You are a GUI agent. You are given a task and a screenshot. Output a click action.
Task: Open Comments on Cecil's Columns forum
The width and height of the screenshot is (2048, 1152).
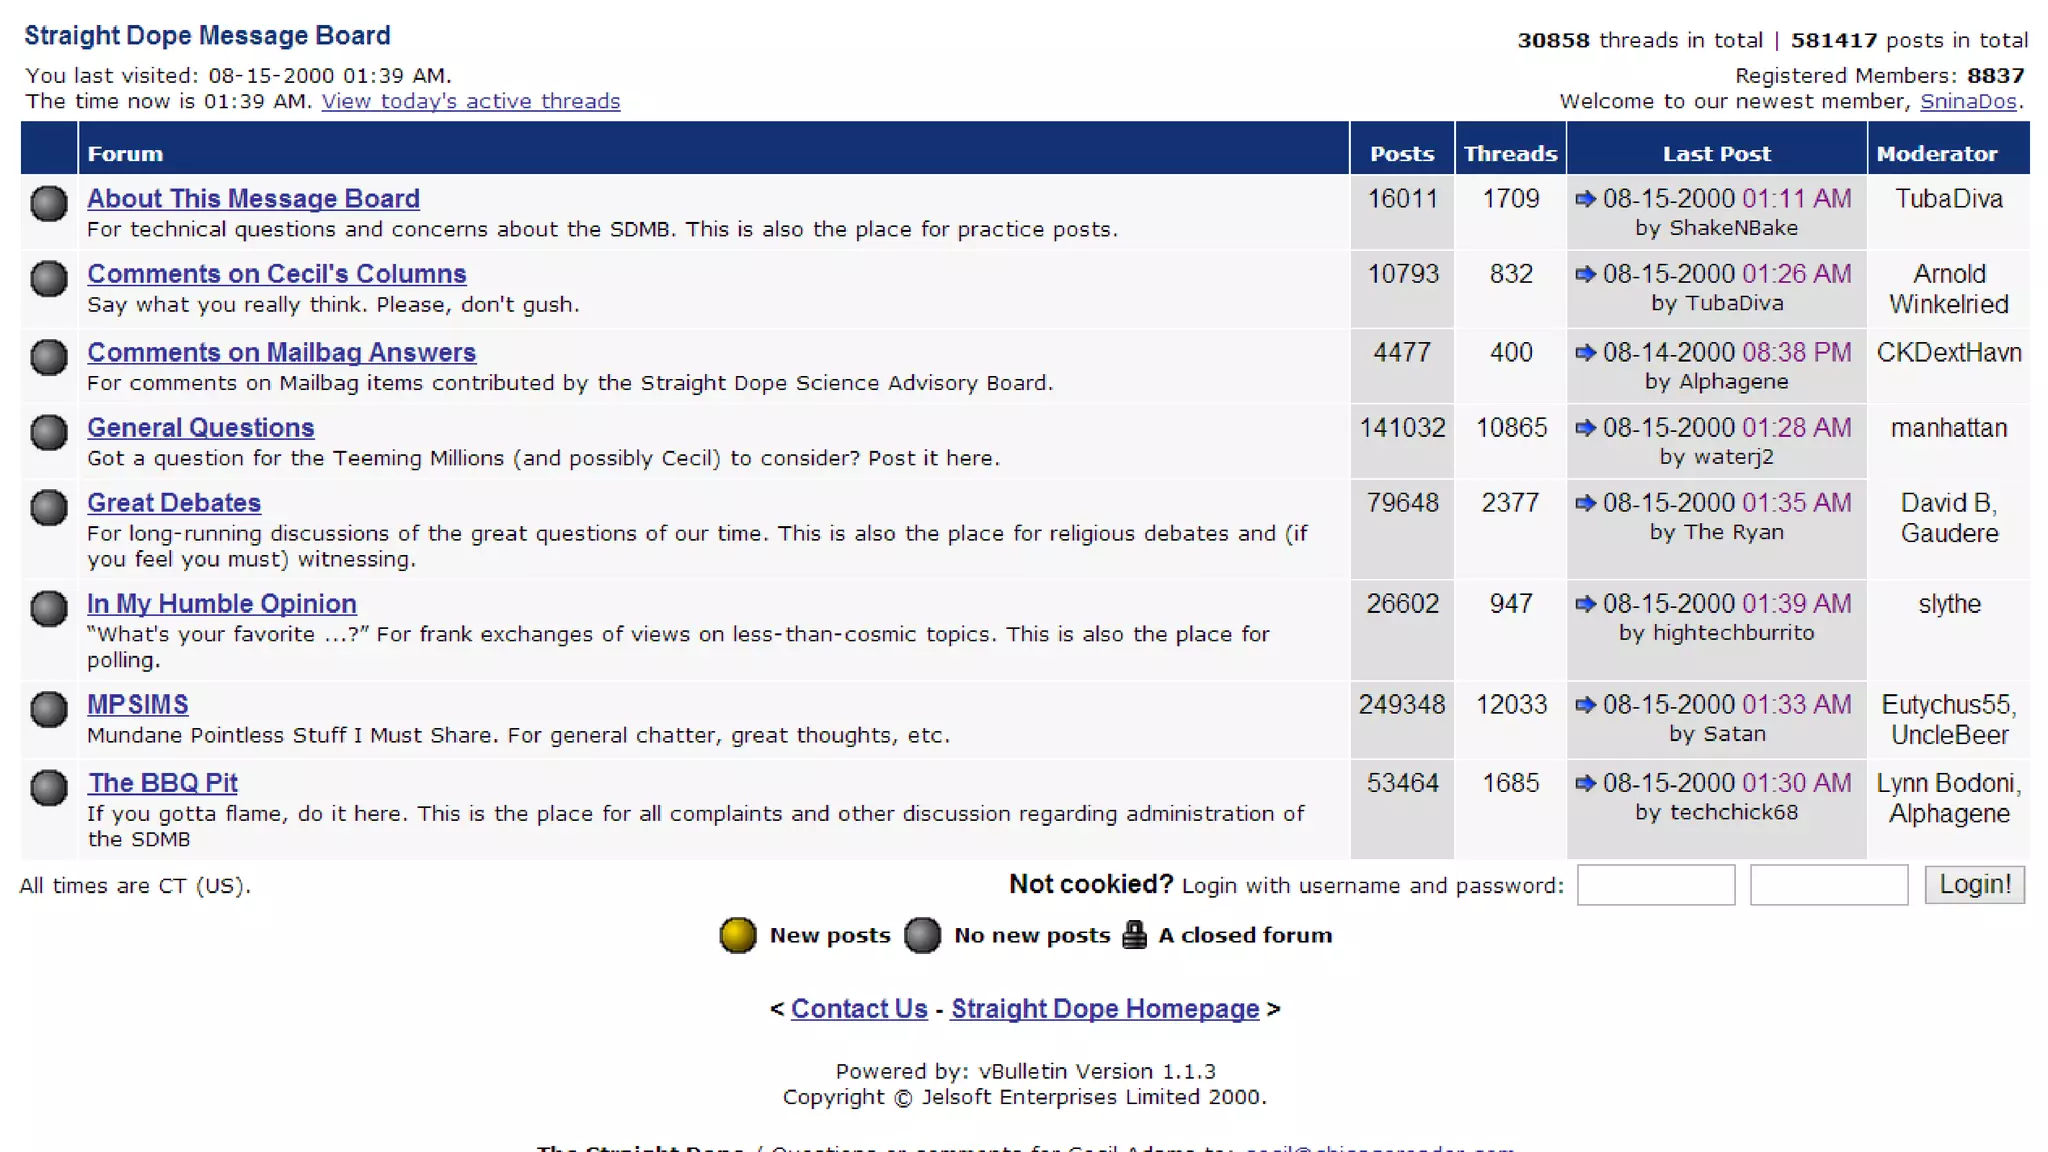(x=276, y=274)
